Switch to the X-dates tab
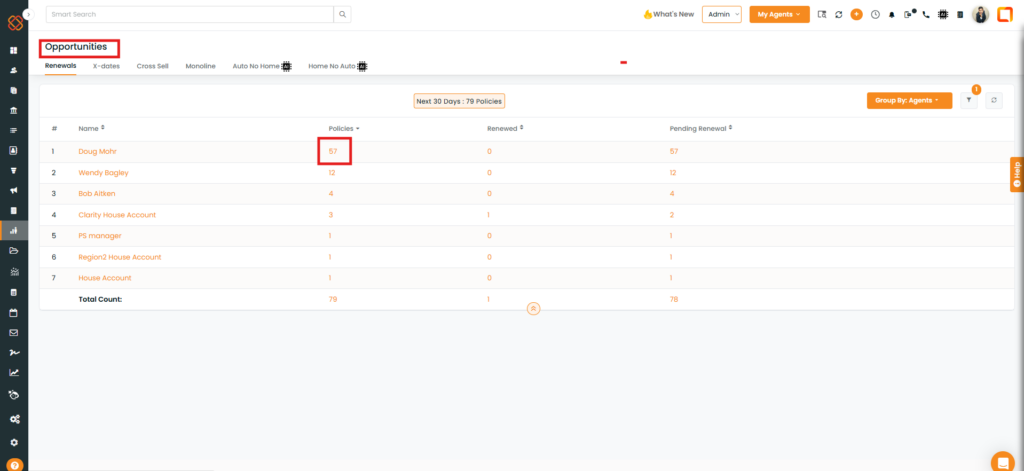 (x=106, y=66)
